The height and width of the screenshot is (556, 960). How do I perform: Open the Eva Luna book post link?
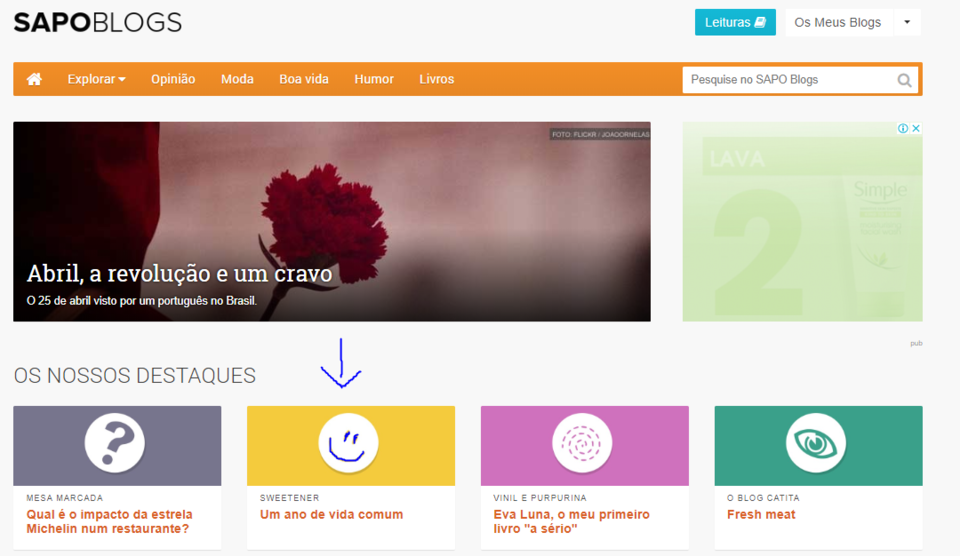[571, 522]
